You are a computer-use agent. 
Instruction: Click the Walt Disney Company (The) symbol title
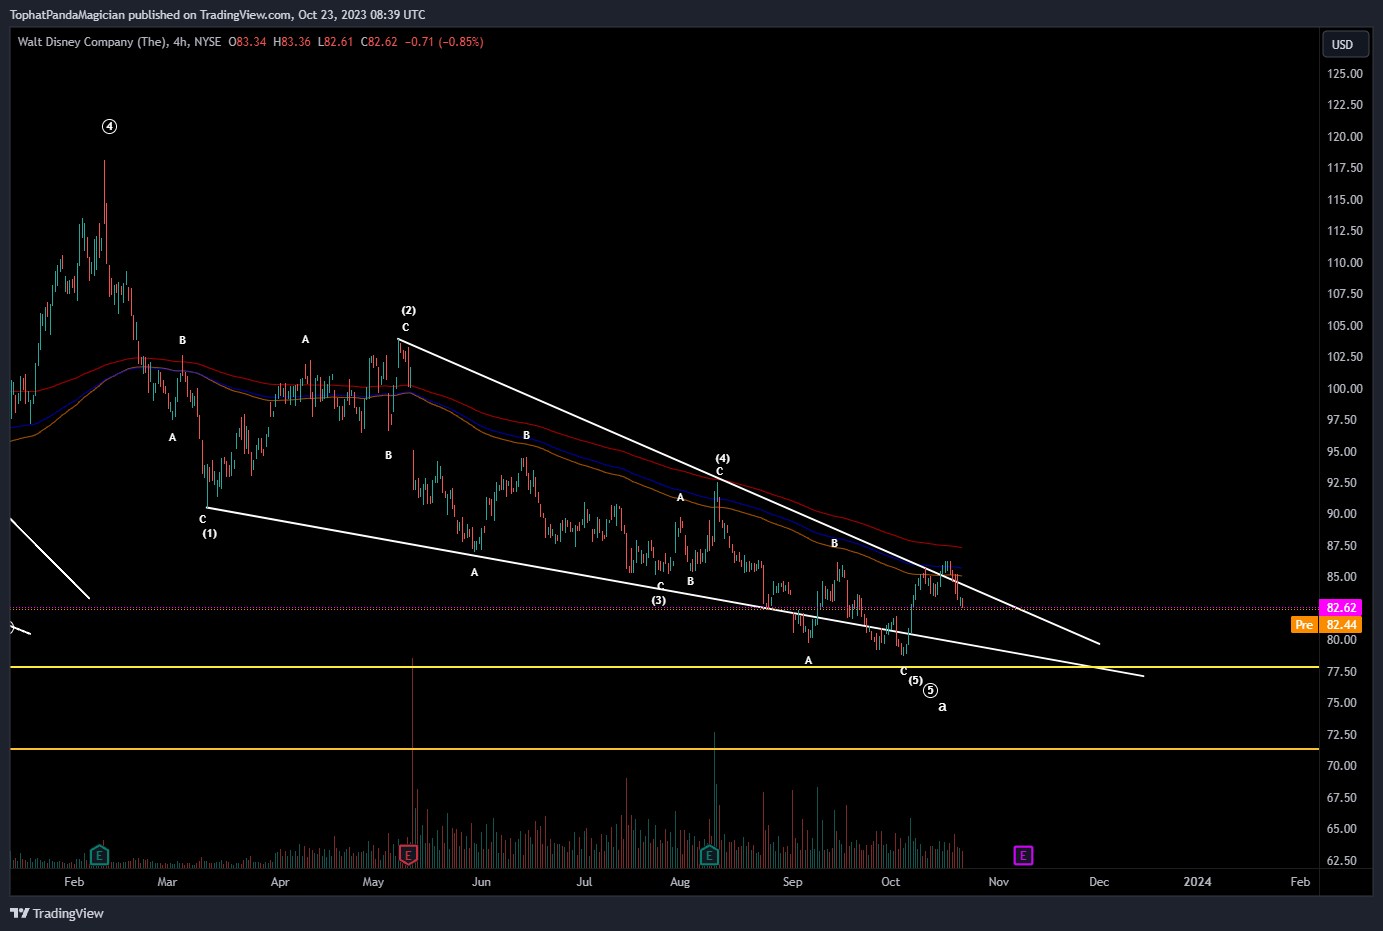[x=92, y=42]
